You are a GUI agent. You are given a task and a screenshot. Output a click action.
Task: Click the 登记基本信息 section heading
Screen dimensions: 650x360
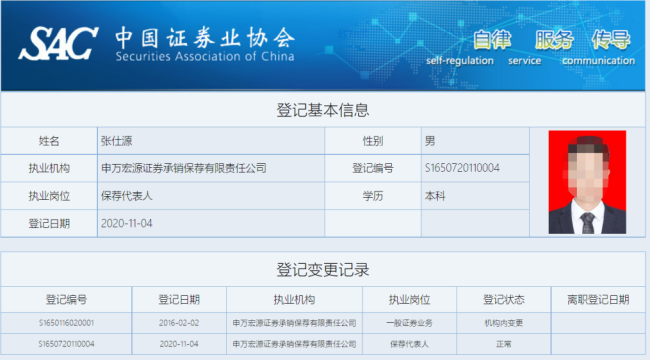coord(323,110)
